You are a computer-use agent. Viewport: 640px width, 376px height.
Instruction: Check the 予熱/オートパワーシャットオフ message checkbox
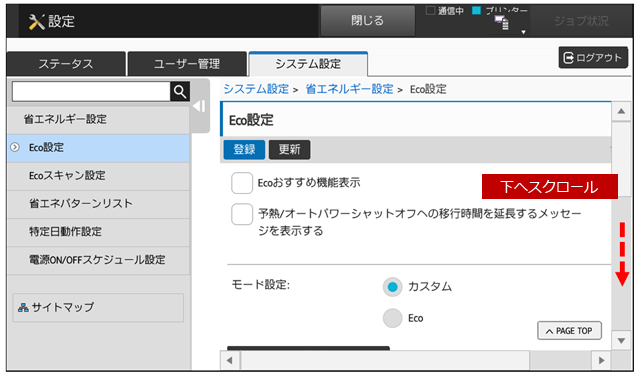click(x=242, y=214)
